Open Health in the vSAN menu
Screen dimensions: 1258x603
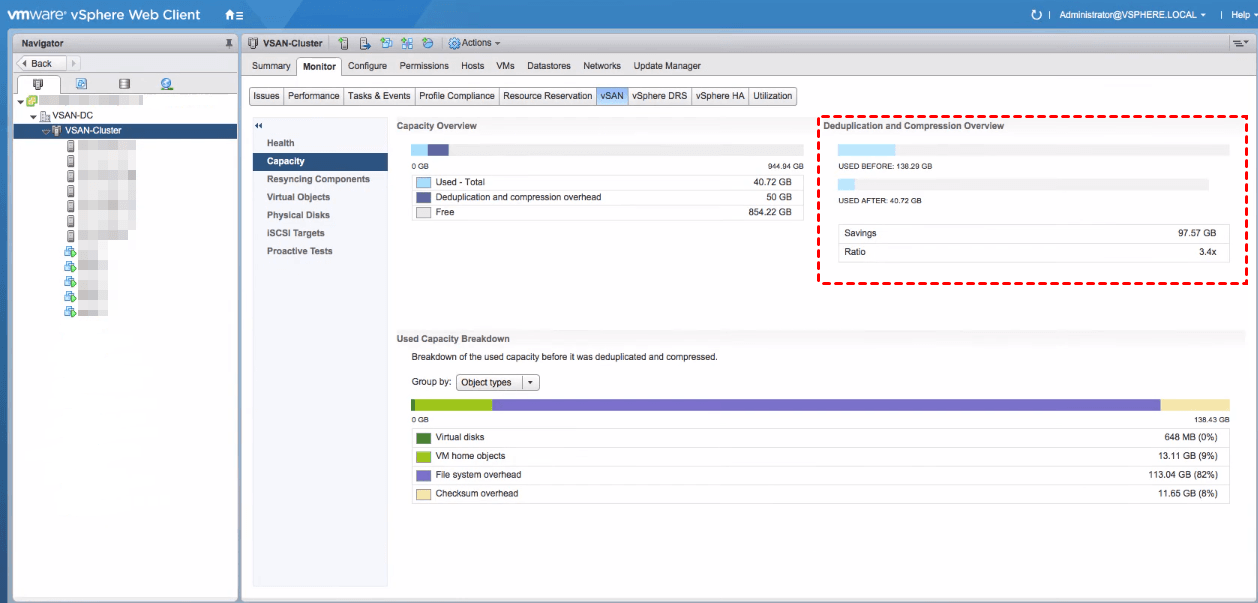point(281,143)
